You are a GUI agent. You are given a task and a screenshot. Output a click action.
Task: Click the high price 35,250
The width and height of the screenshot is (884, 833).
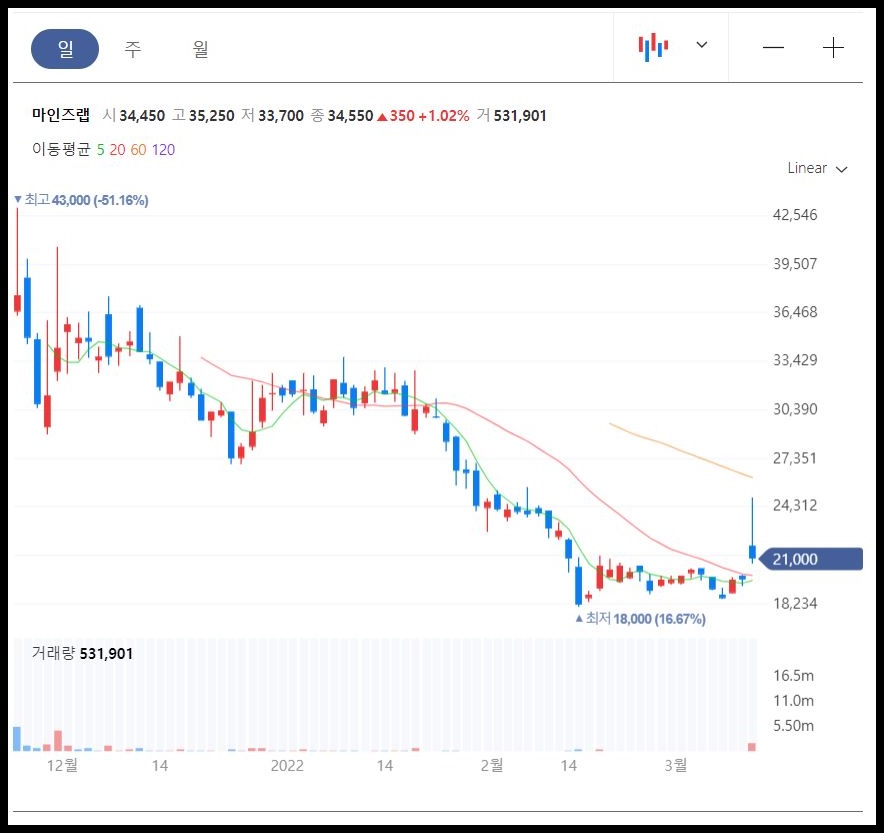pyautogui.click(x=211, y=116)
